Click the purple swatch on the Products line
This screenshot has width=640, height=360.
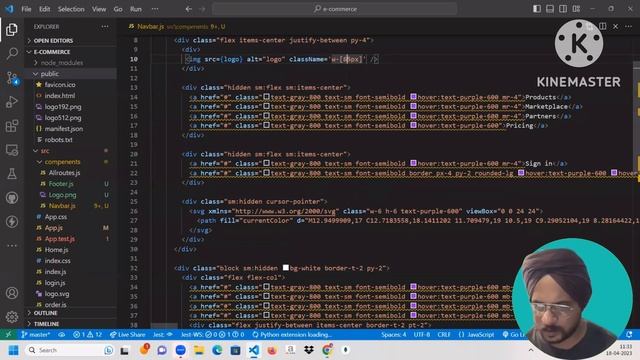pos(413,97)
